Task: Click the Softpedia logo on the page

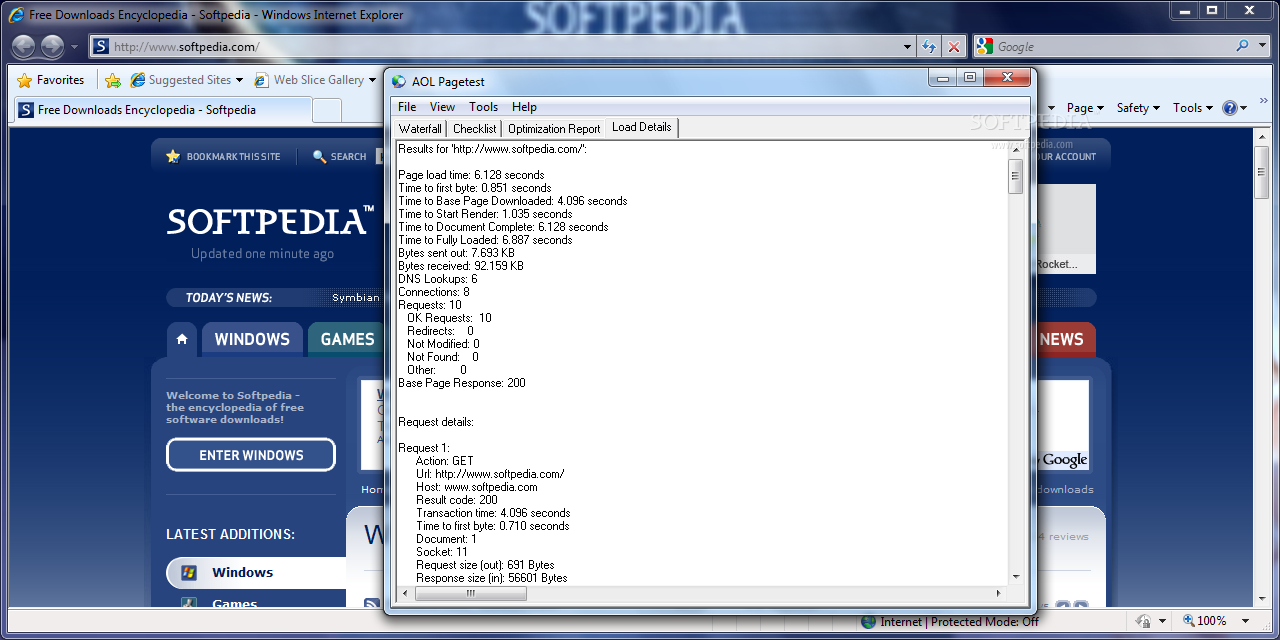Action: click(270, 221)
